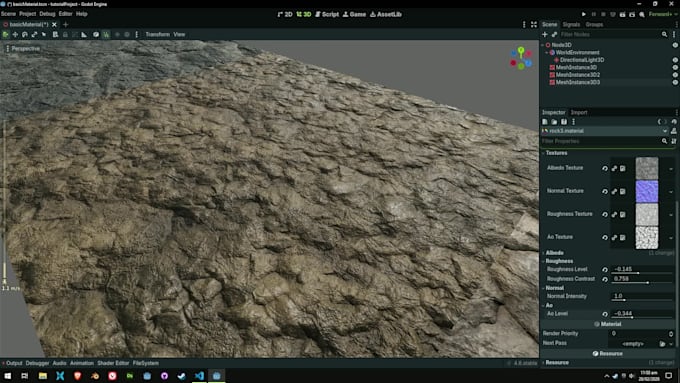
Task: Collapse the Textures section
Action: [x=556, y=153]
